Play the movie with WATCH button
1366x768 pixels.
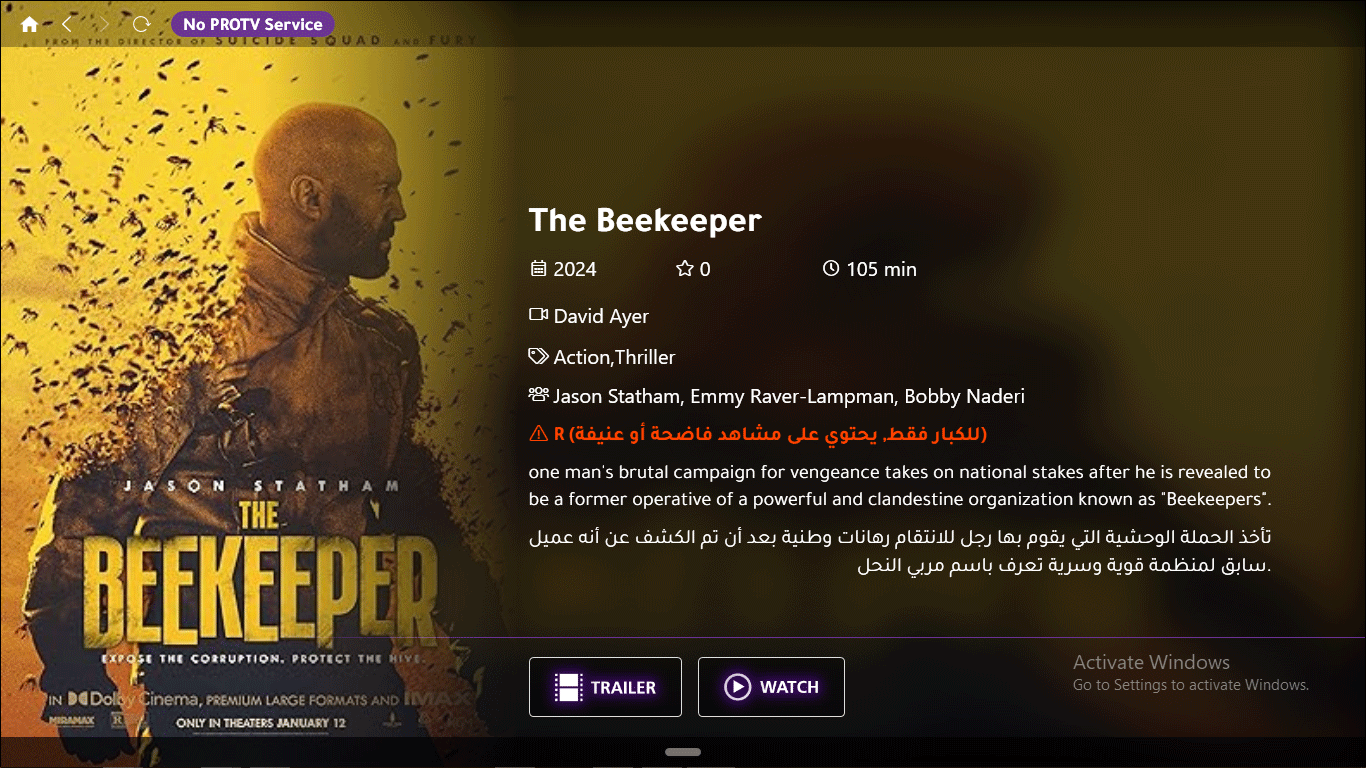pyautogui.click(x=771, y=687)
